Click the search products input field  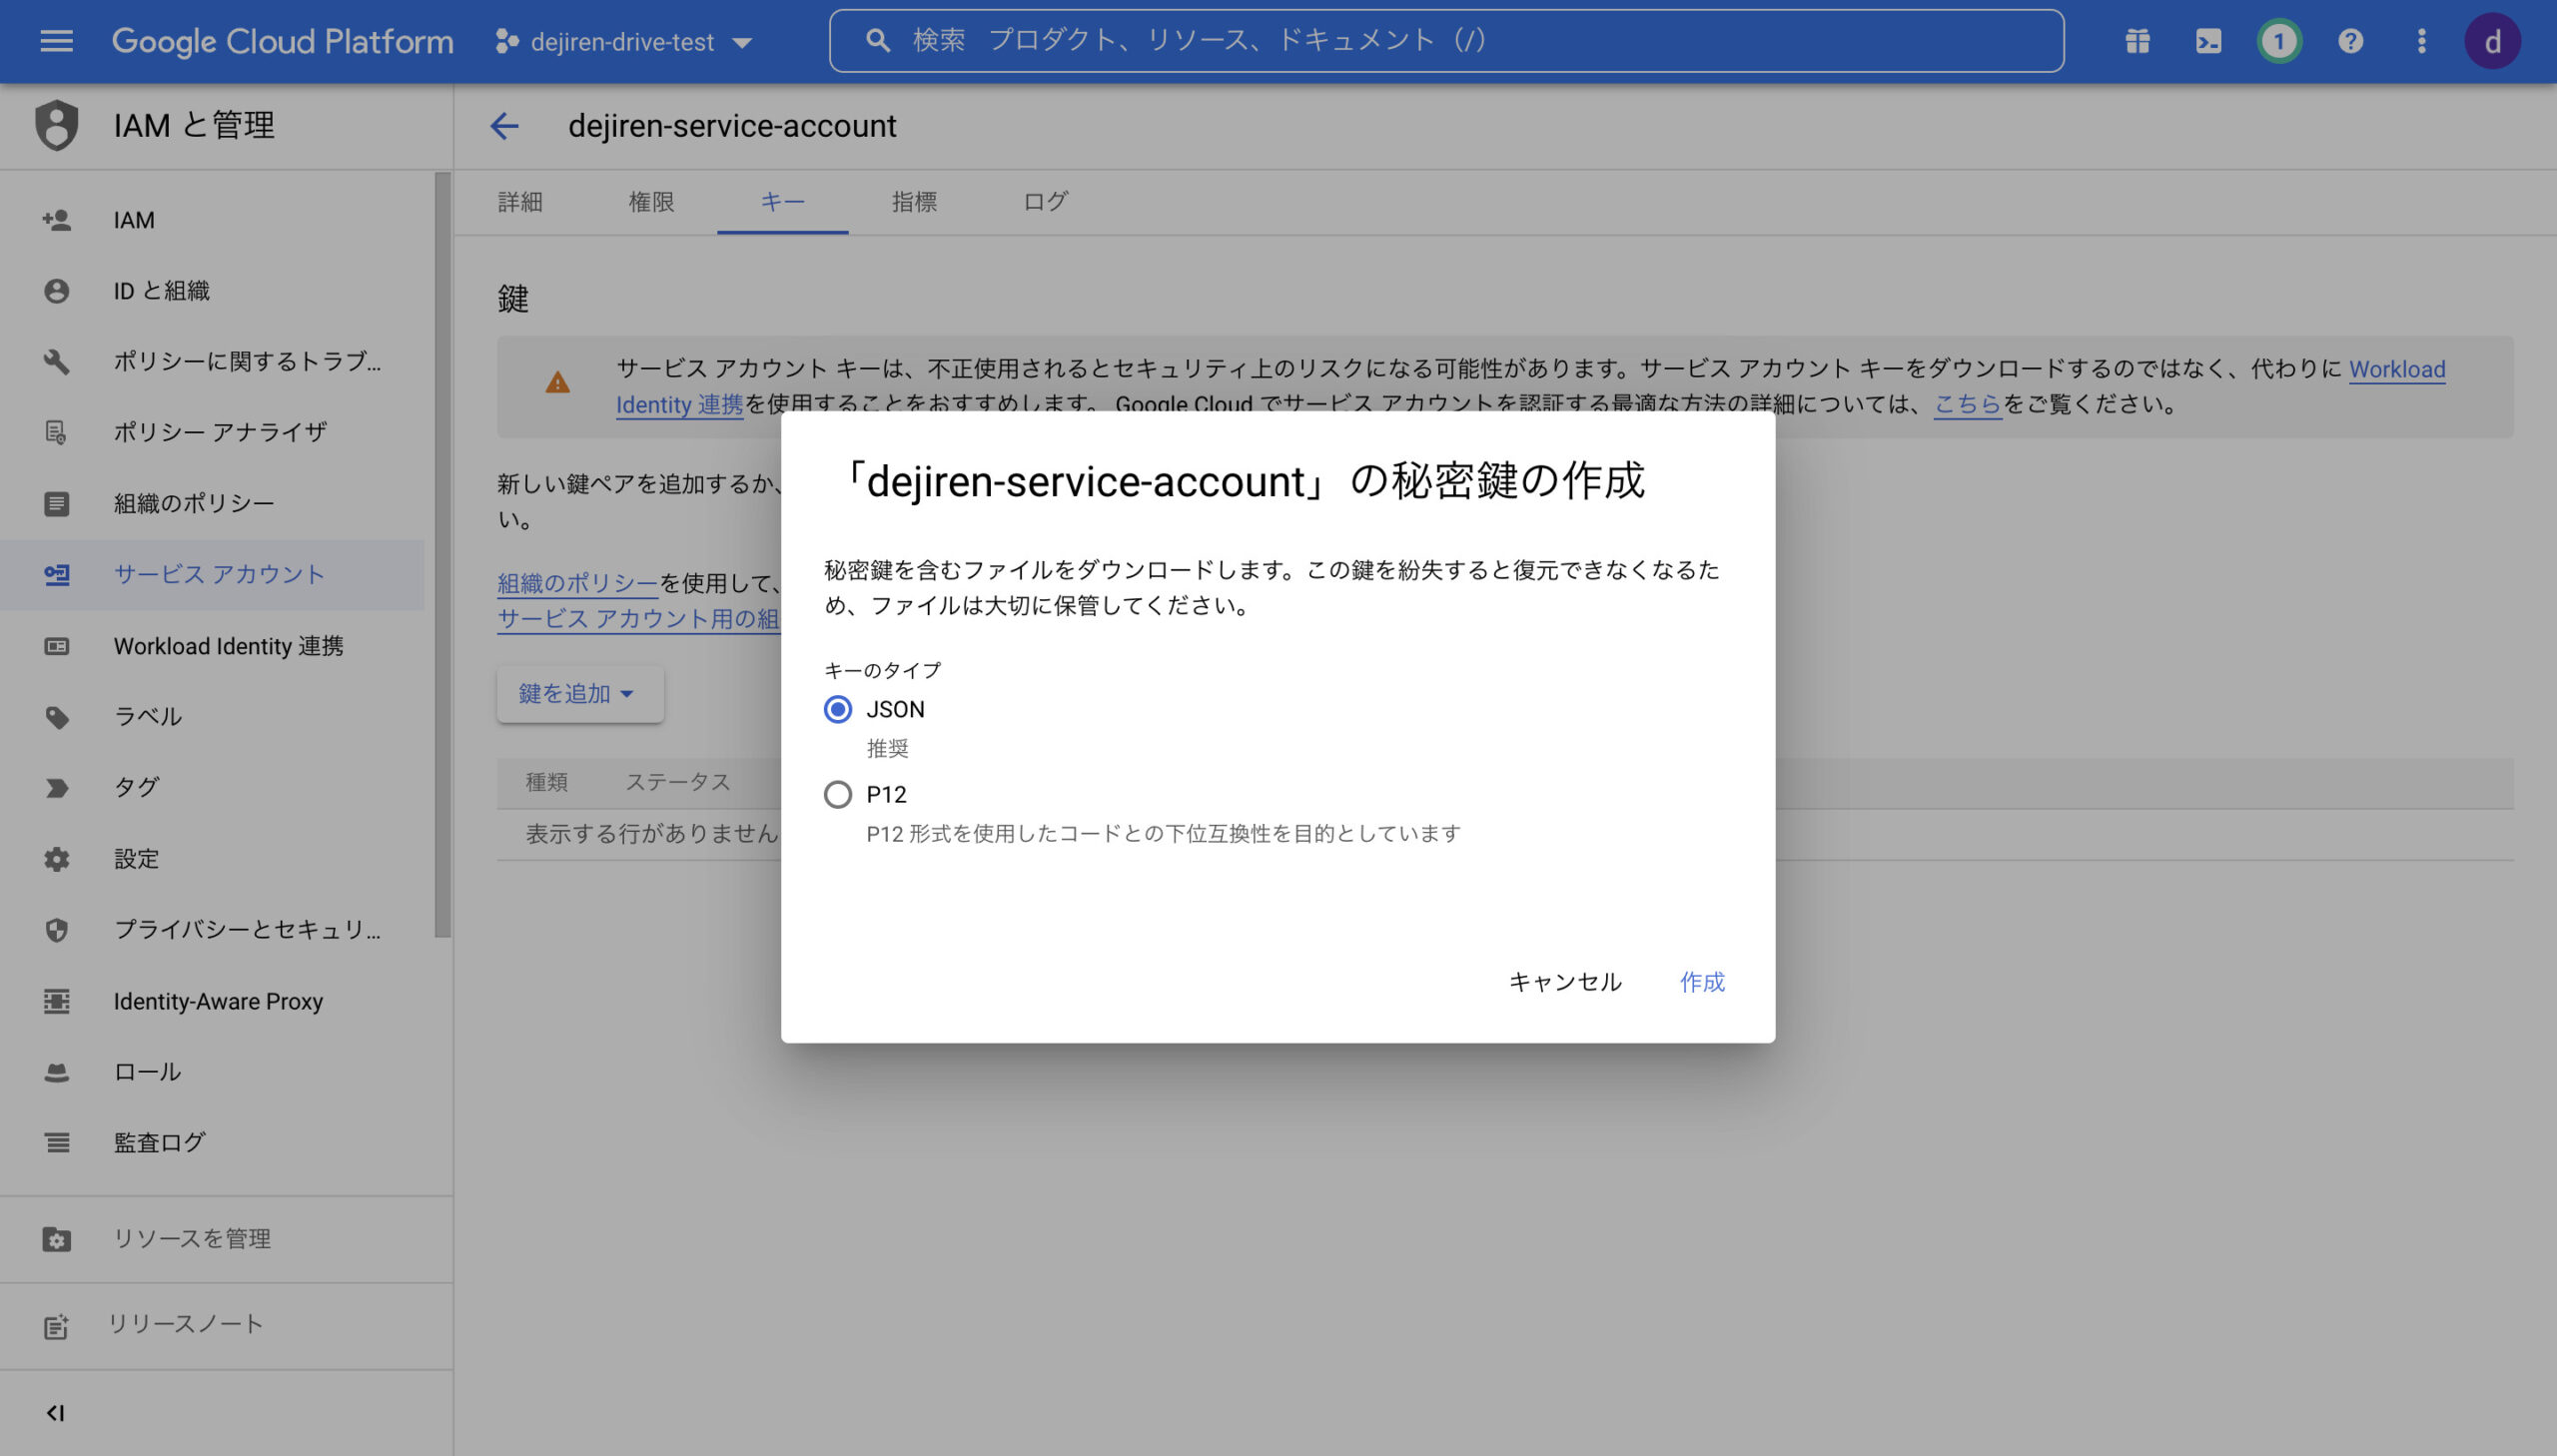tap(1446, 41)
